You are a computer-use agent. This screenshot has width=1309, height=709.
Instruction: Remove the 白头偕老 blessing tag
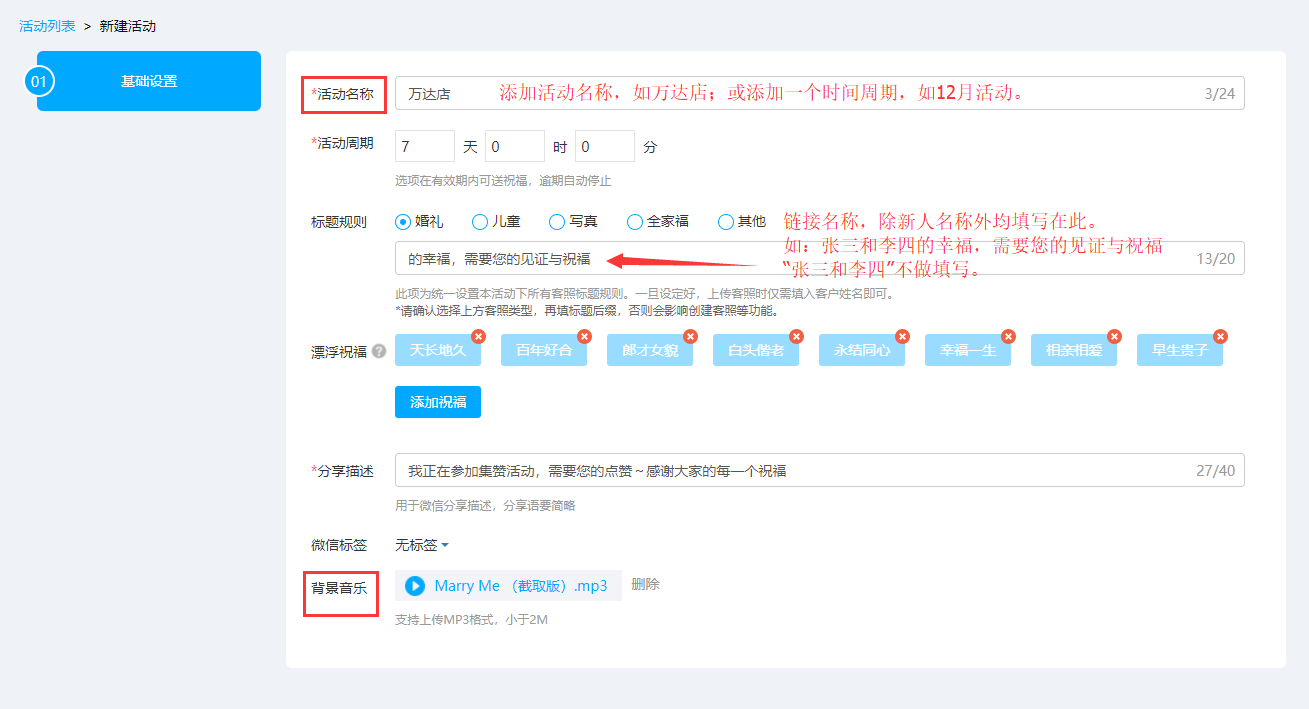[x=797, y=337]
